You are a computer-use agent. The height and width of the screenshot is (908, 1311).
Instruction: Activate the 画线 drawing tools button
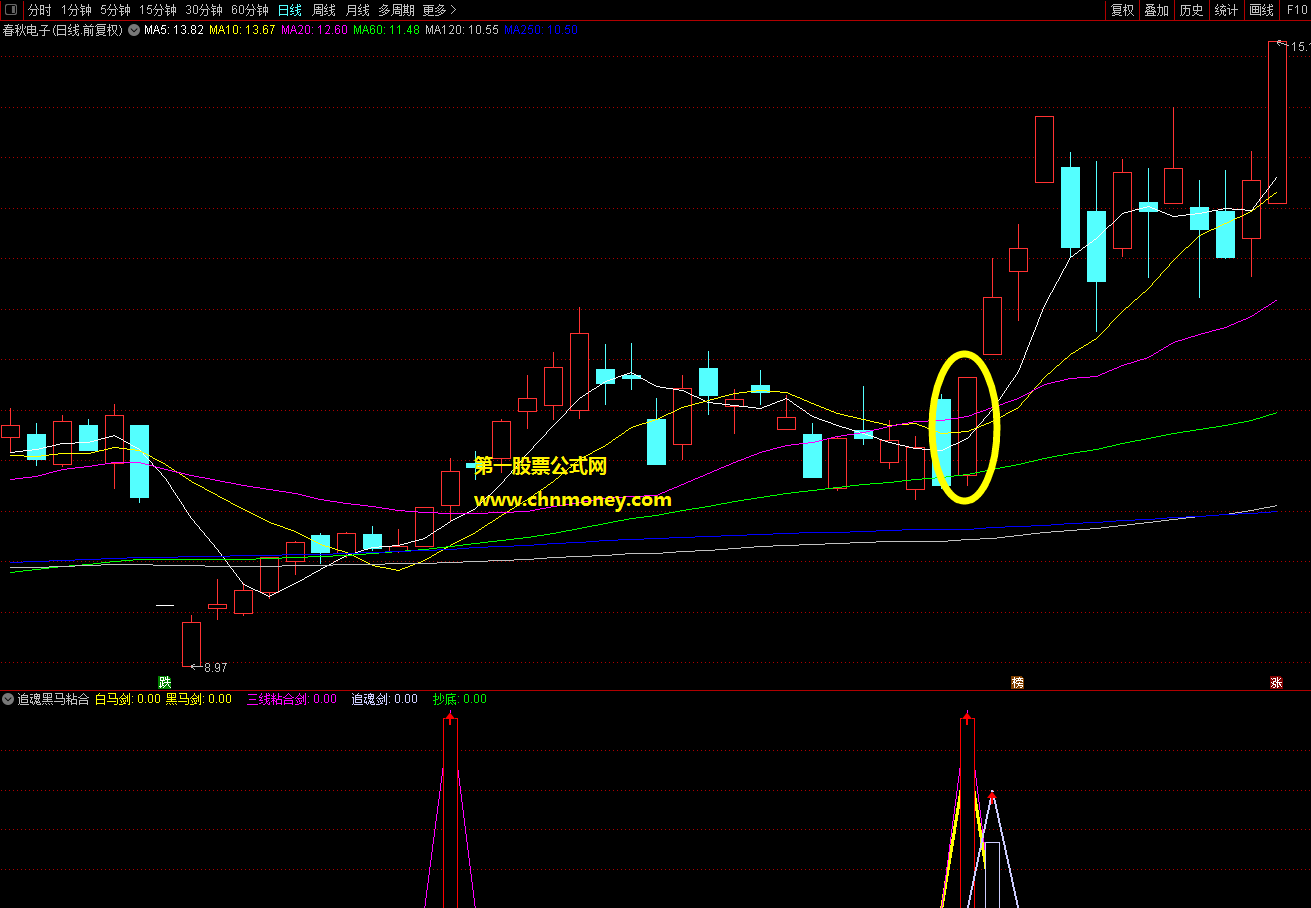tap(1262, 10)
